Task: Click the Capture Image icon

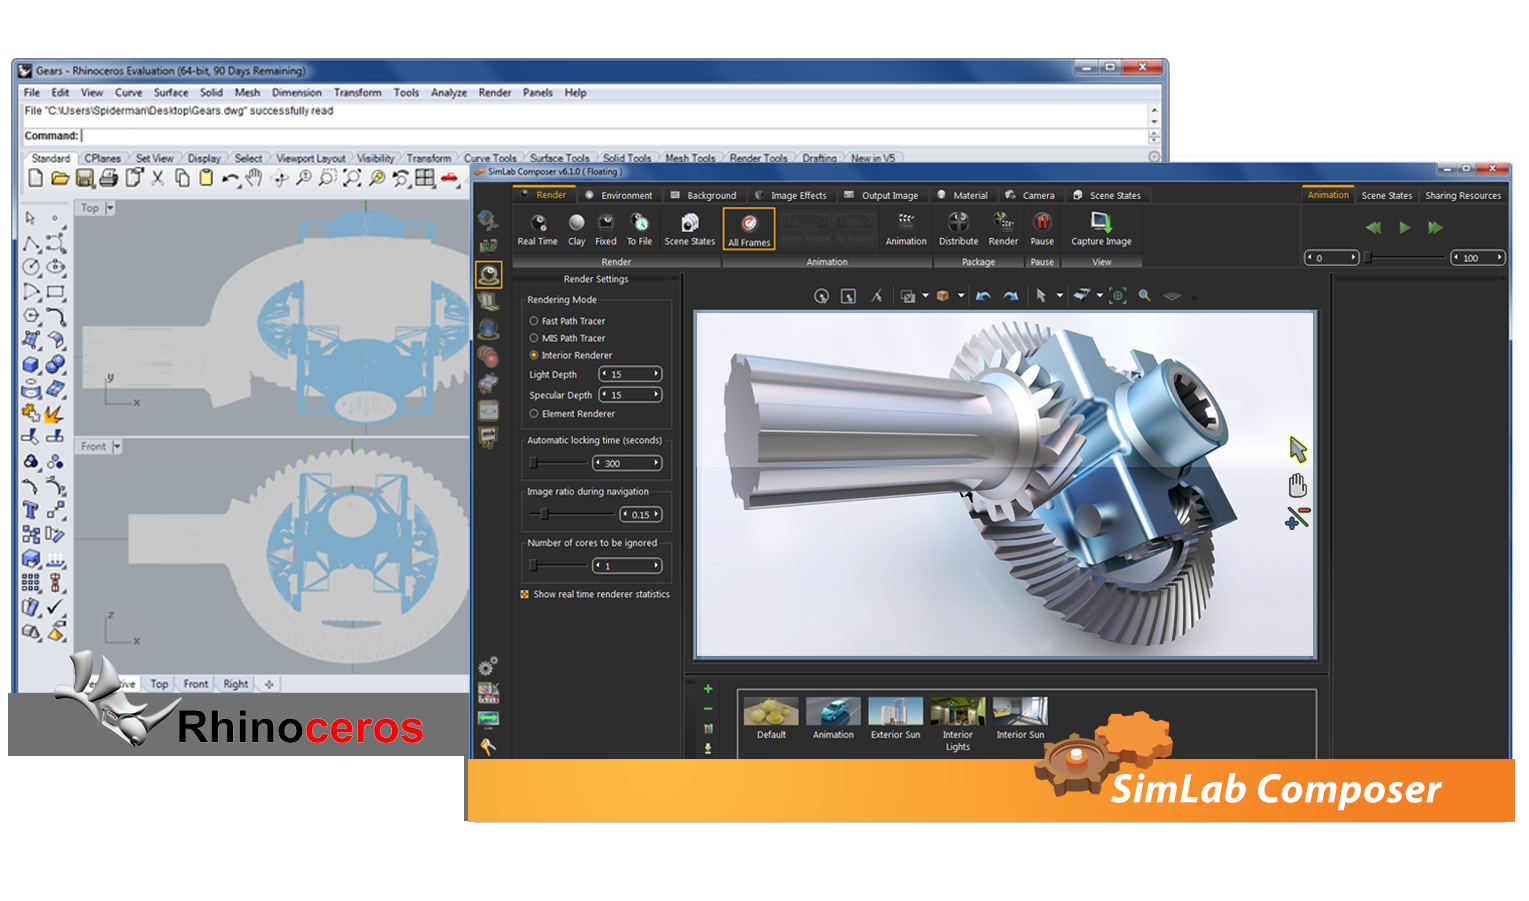Action: [1101, 228]
